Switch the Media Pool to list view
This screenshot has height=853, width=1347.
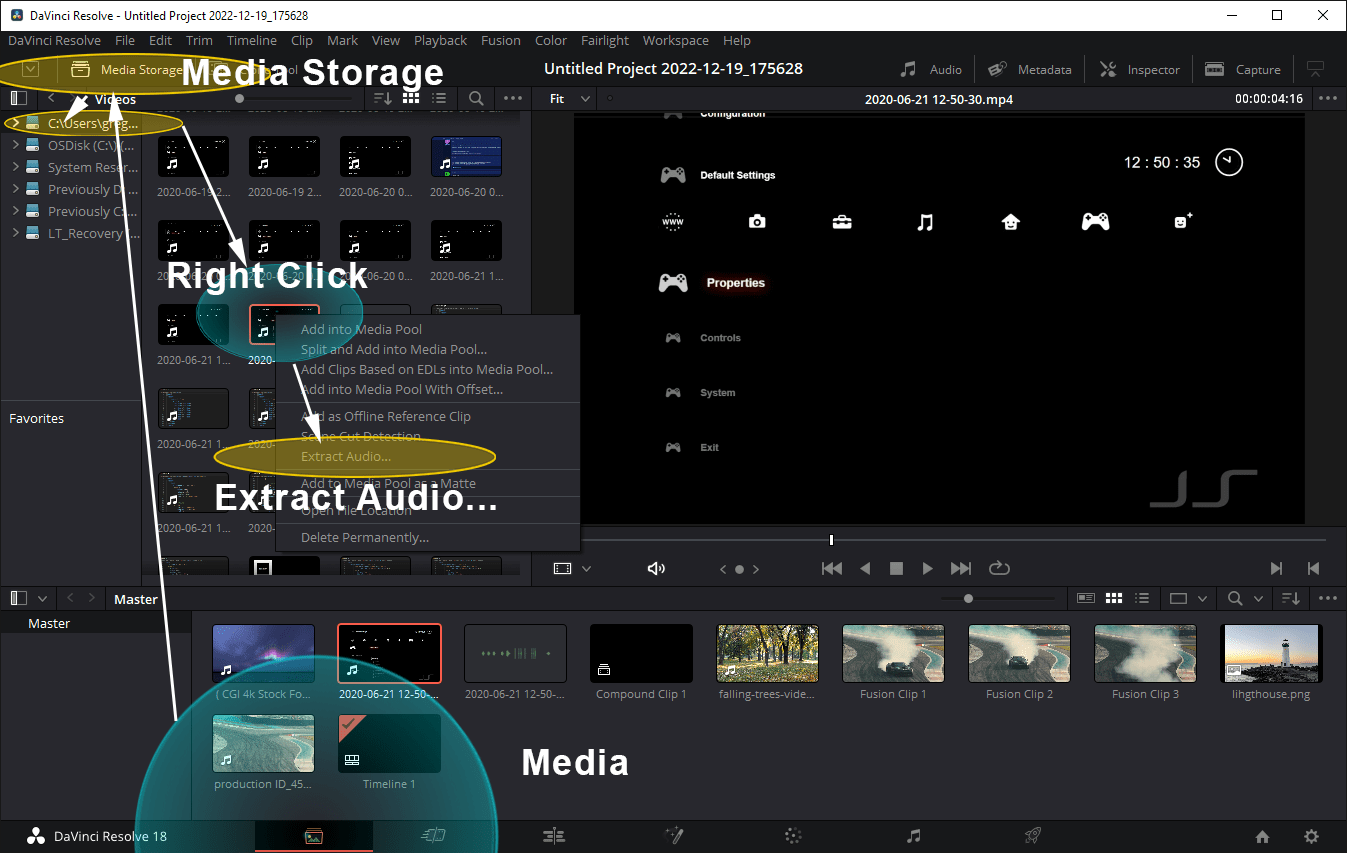[1142, 598]
